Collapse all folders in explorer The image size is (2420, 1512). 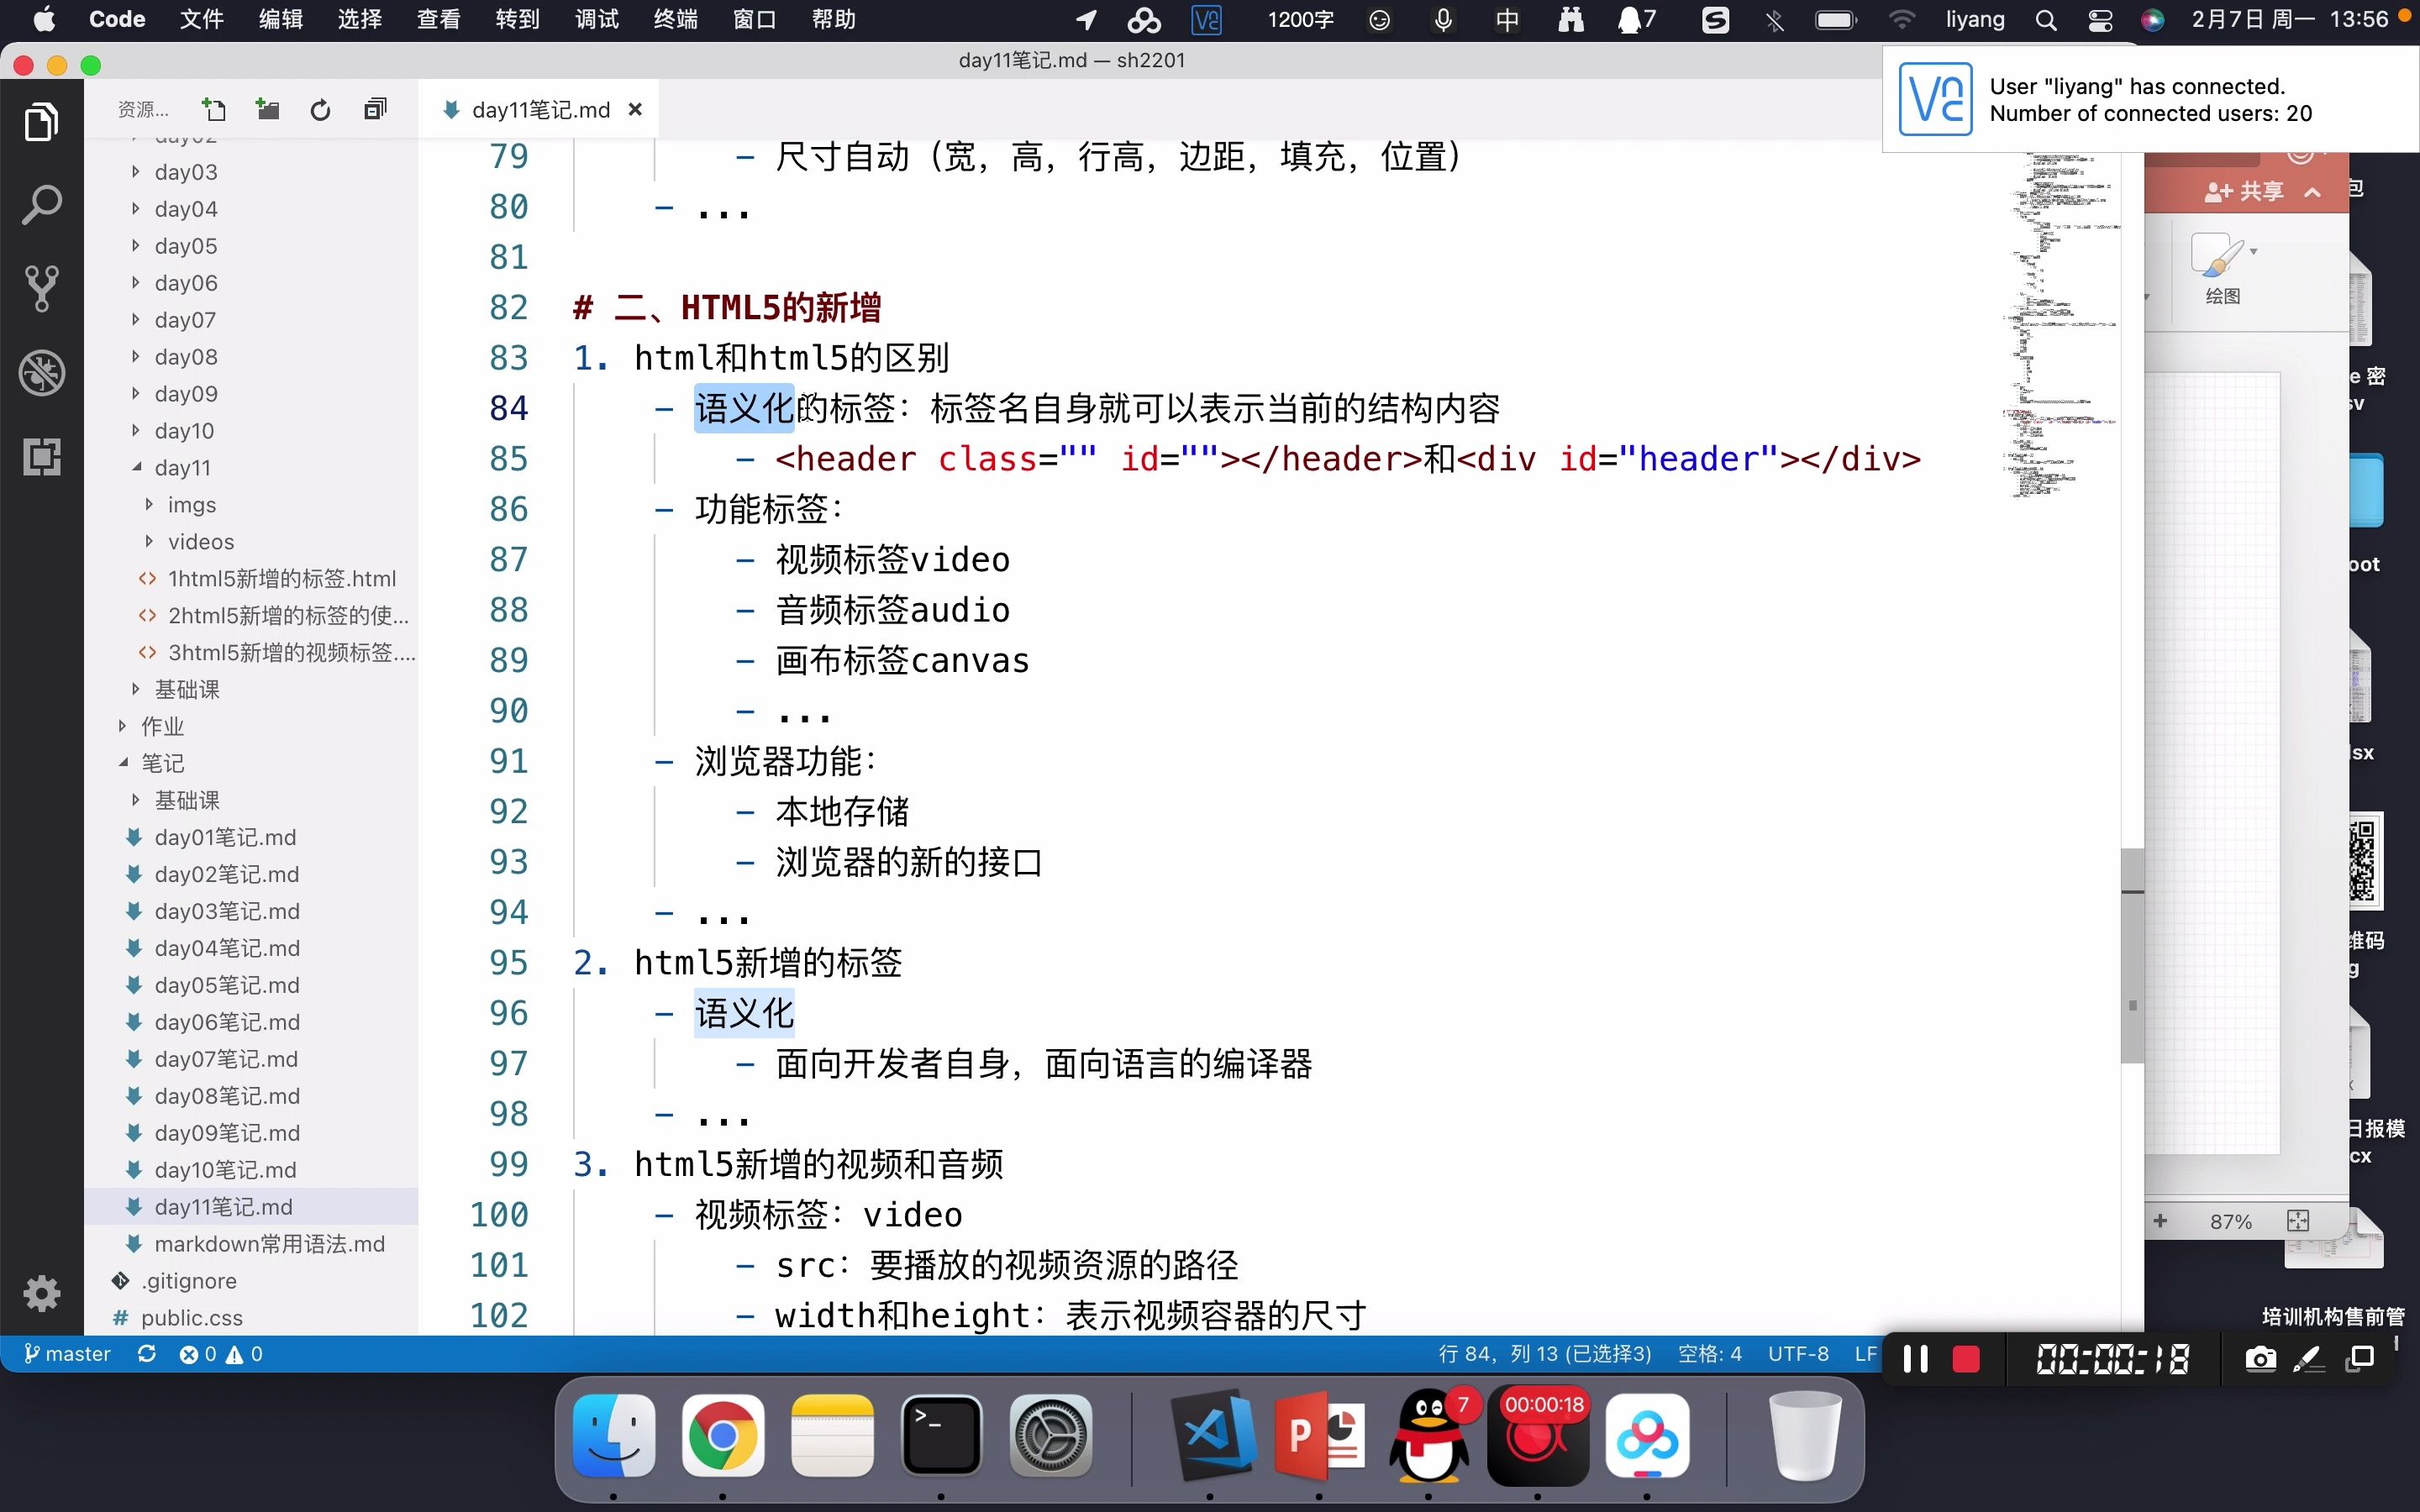[x=375, y=109]
